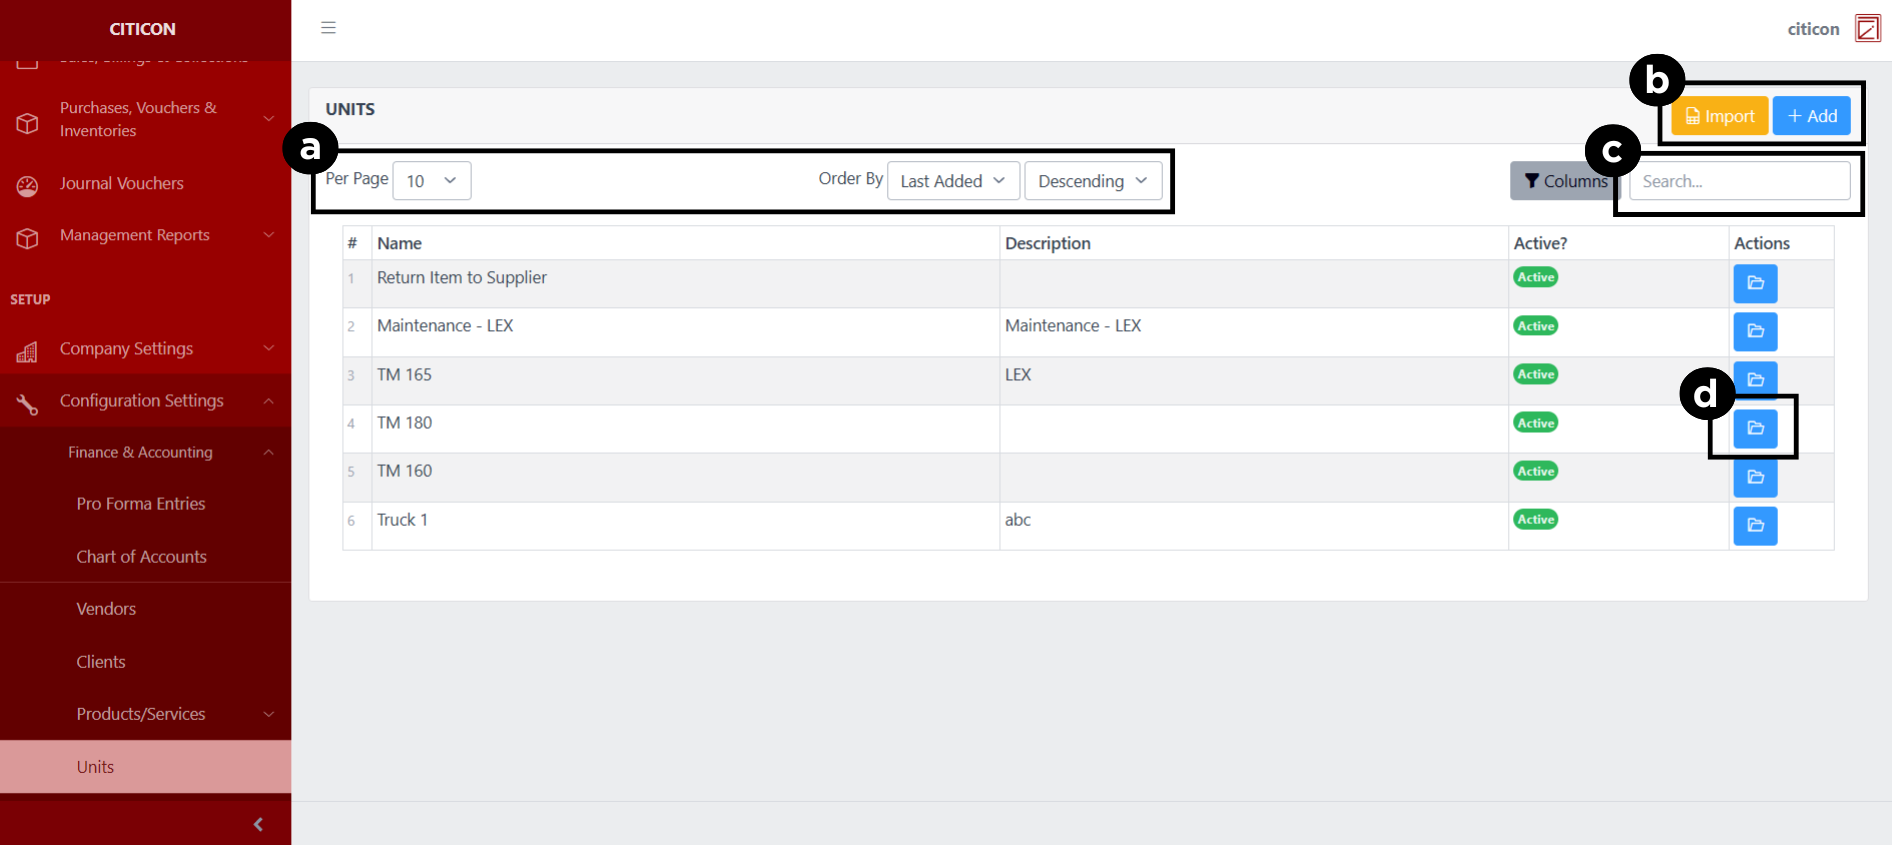Open the folder action for TM 160 row
The height and width of the screenshot is (845, 1892).
[x=1754, y=477]
